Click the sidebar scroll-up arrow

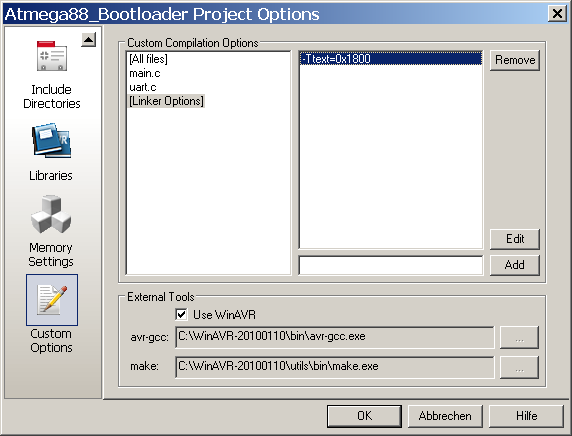pos(88,39)
